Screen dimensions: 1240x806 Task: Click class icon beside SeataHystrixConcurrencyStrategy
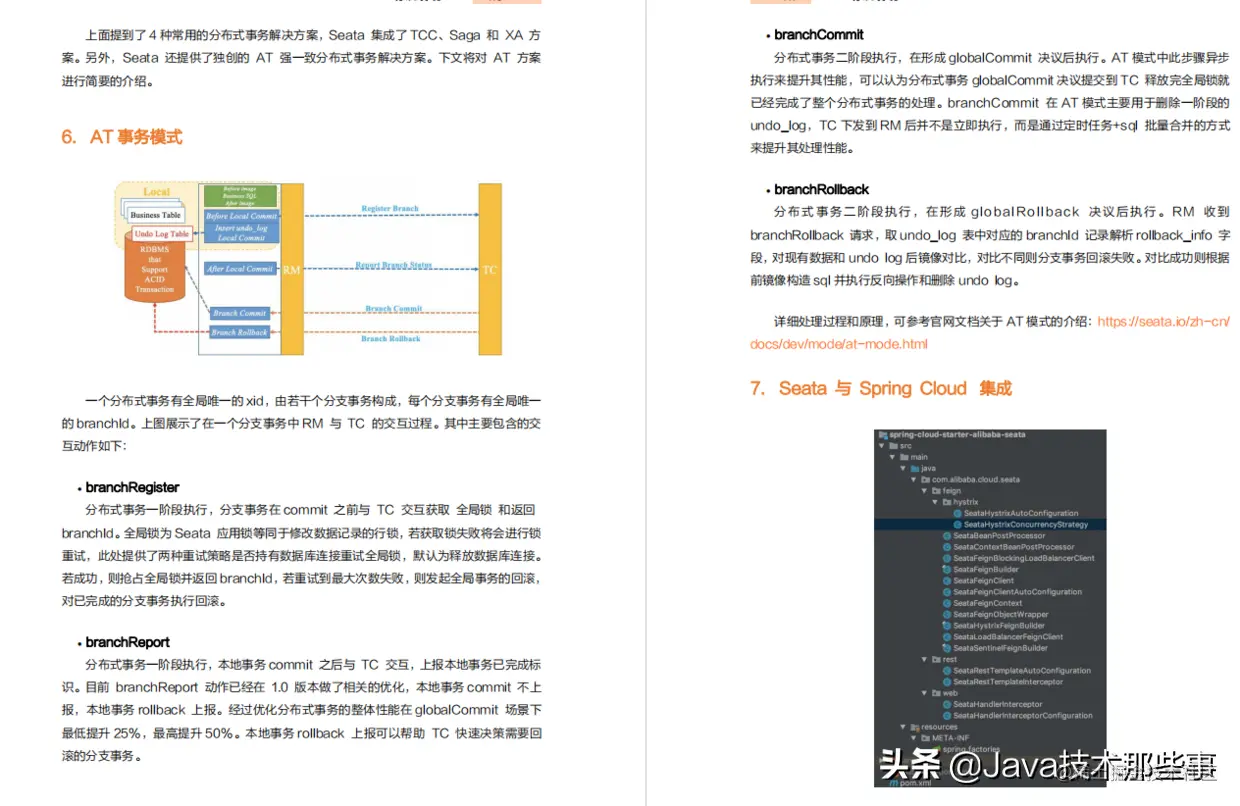click(957, 525)
